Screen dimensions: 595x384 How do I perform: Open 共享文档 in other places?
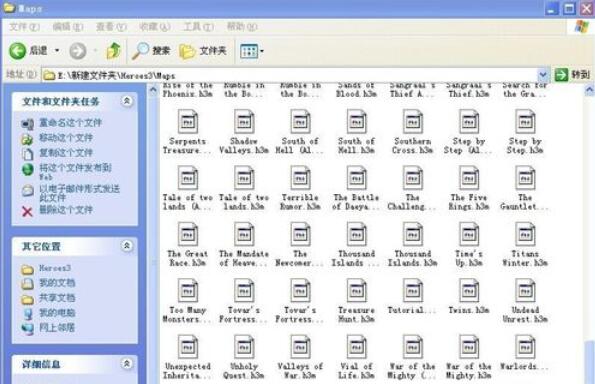click(57, 298)
